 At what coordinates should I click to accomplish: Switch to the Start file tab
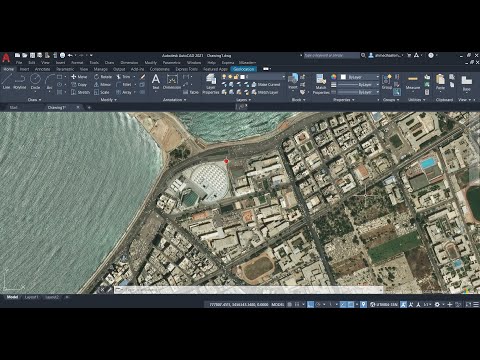click(x=13, y=108)
